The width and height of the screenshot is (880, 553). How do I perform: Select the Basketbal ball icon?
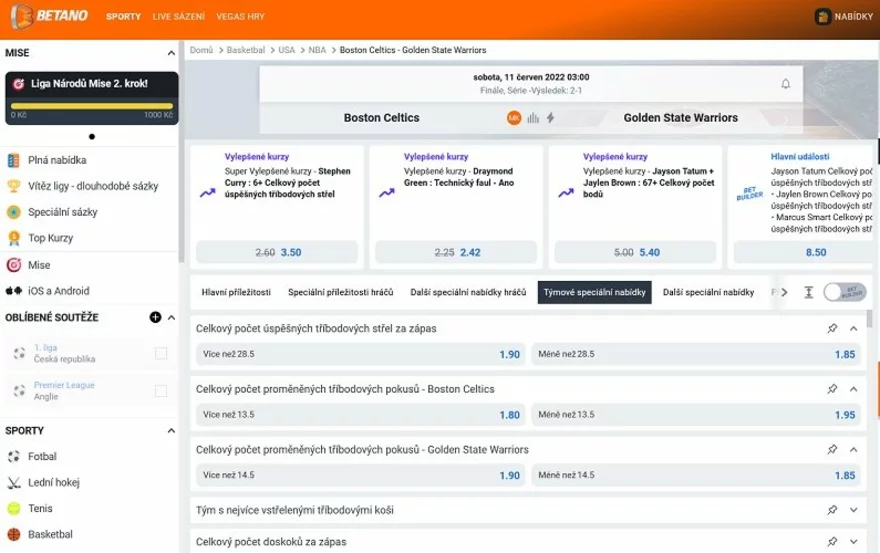click(13, 534)
